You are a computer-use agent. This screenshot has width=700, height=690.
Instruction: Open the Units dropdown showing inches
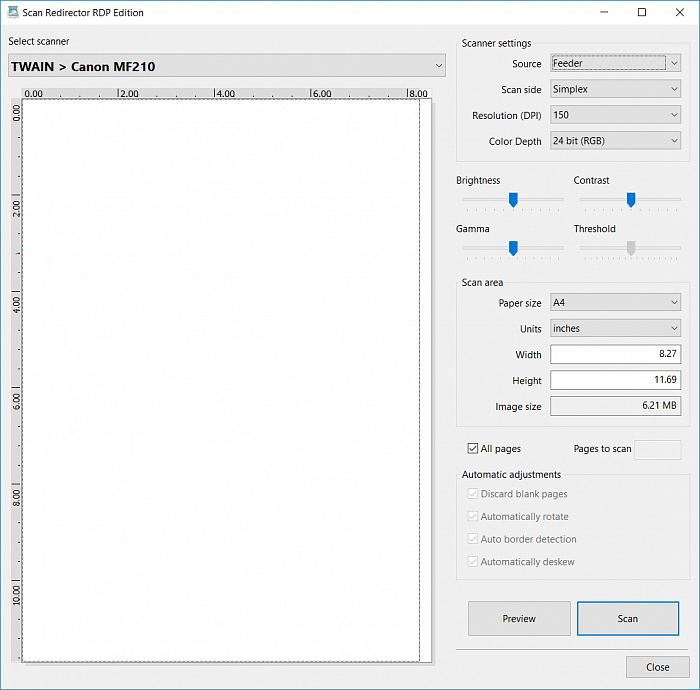tap(615, 328)
